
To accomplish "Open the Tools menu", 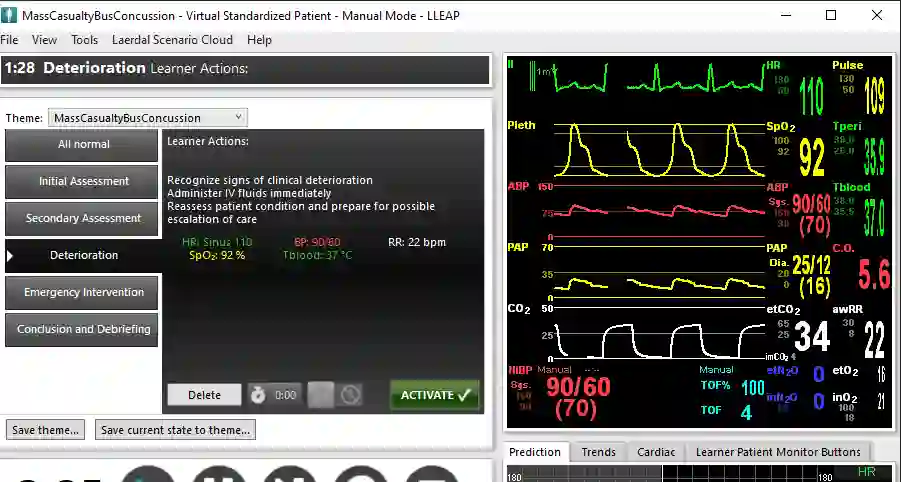I will pos(84,40).
